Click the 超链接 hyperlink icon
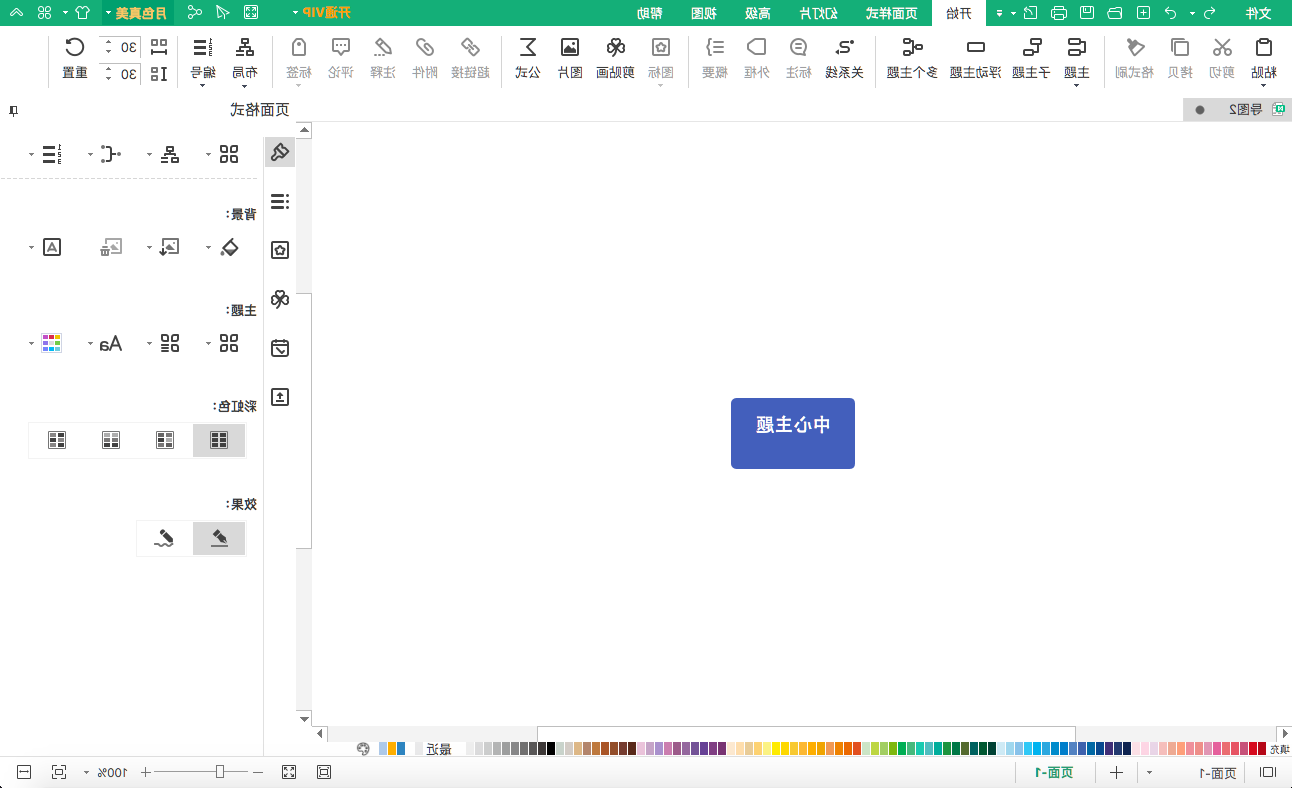 pos(470,47)
